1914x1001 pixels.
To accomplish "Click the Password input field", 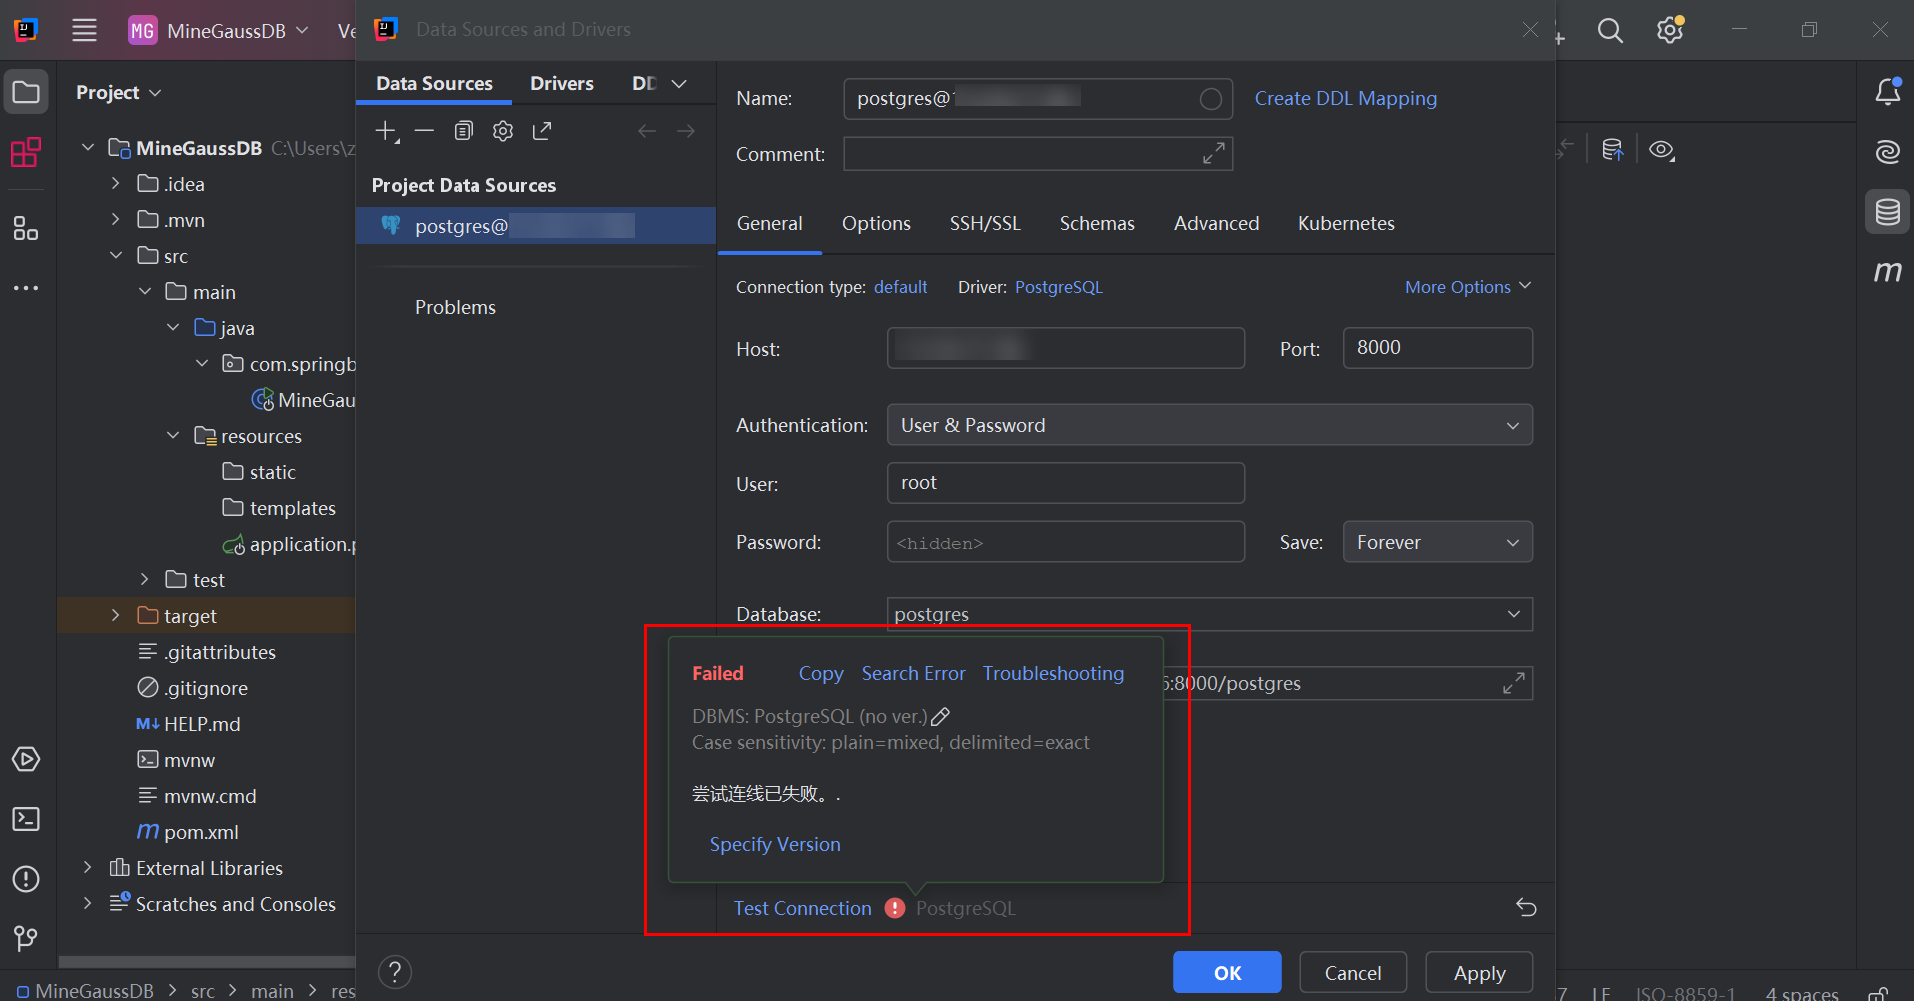I will [1065, 542].
